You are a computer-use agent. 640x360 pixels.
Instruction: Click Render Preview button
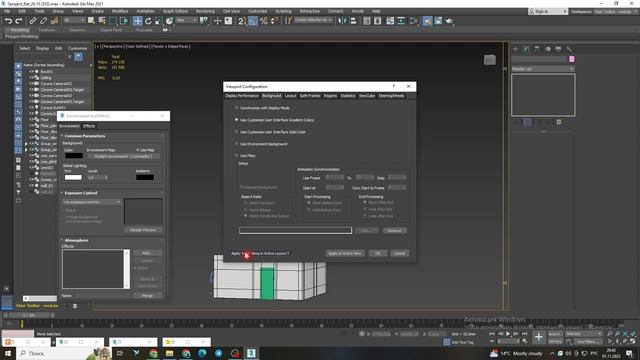point(143,230)
